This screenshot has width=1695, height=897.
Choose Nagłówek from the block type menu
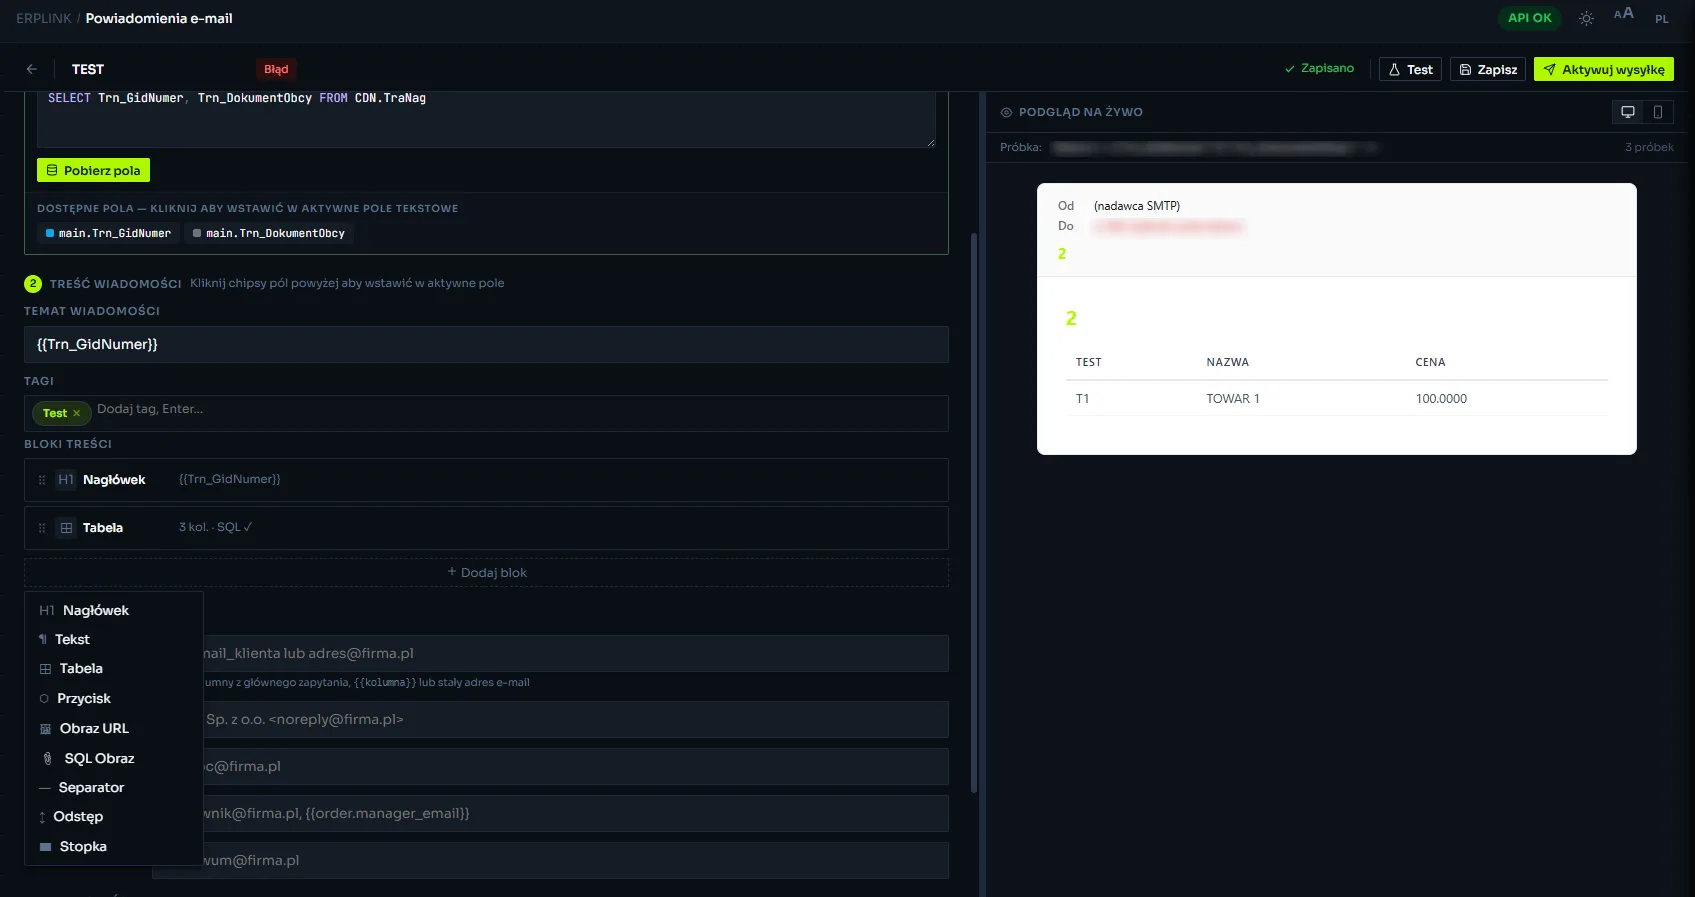pyautogui.click(x=114, y=610)
